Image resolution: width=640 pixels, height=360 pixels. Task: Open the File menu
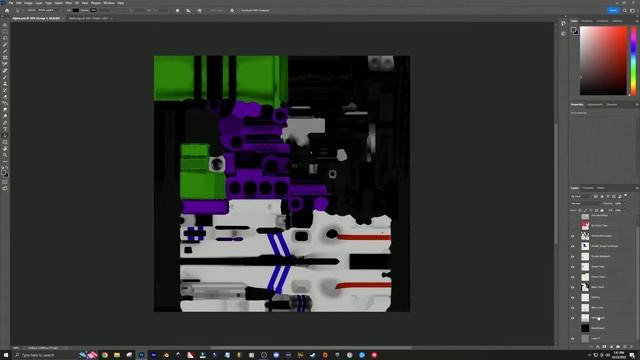pos(11,3)
